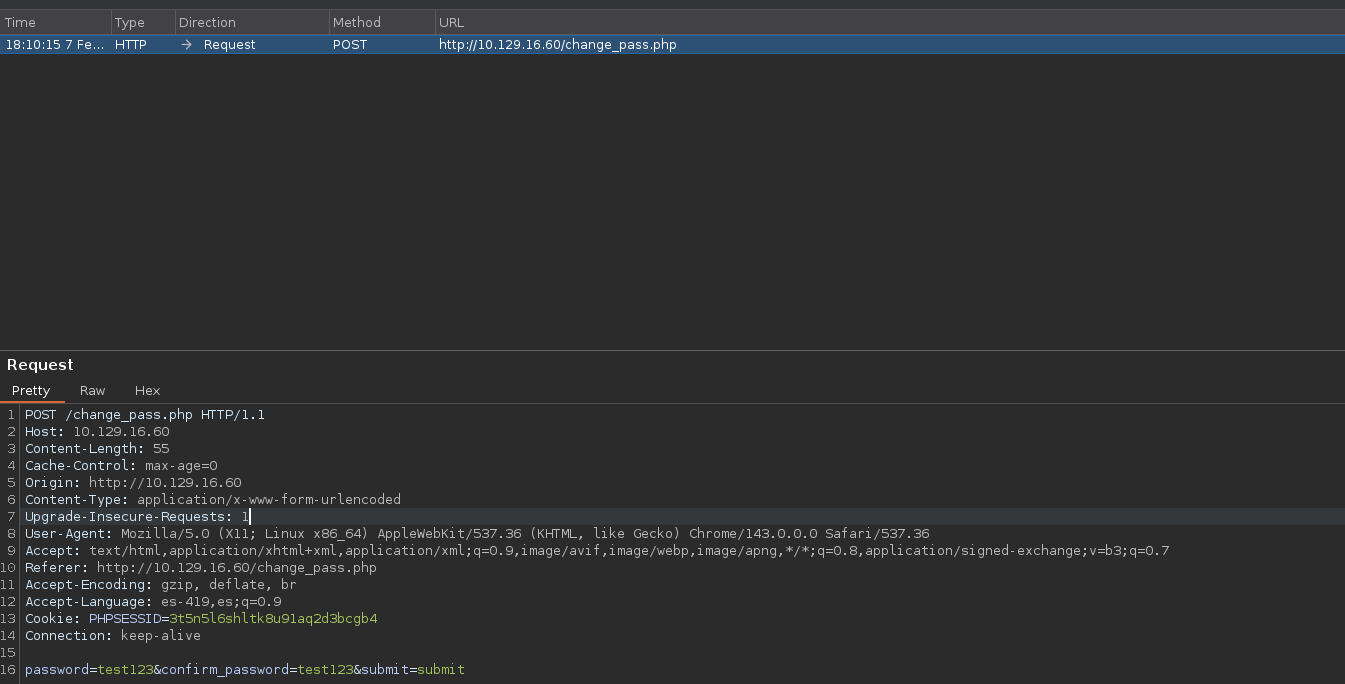The height and width of the screenshot is (684, 1345).
Task: Open the Hex tab
Action: click(147, 391)
